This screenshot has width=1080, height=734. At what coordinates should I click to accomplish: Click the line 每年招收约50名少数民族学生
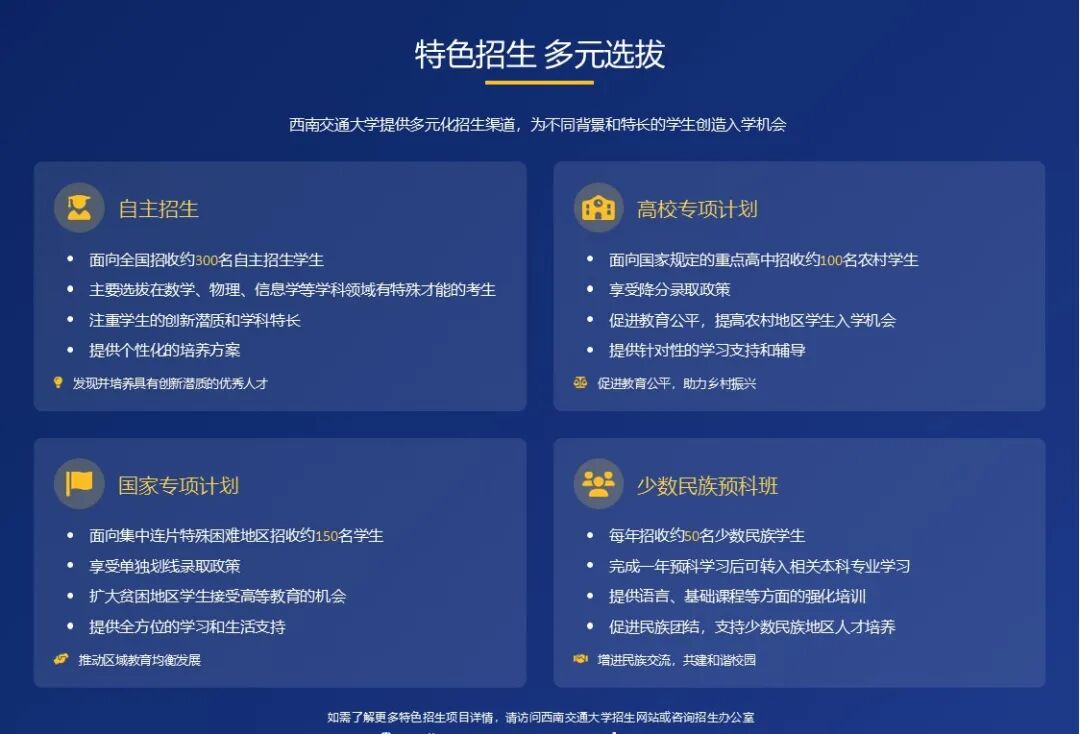coord(707,536)
